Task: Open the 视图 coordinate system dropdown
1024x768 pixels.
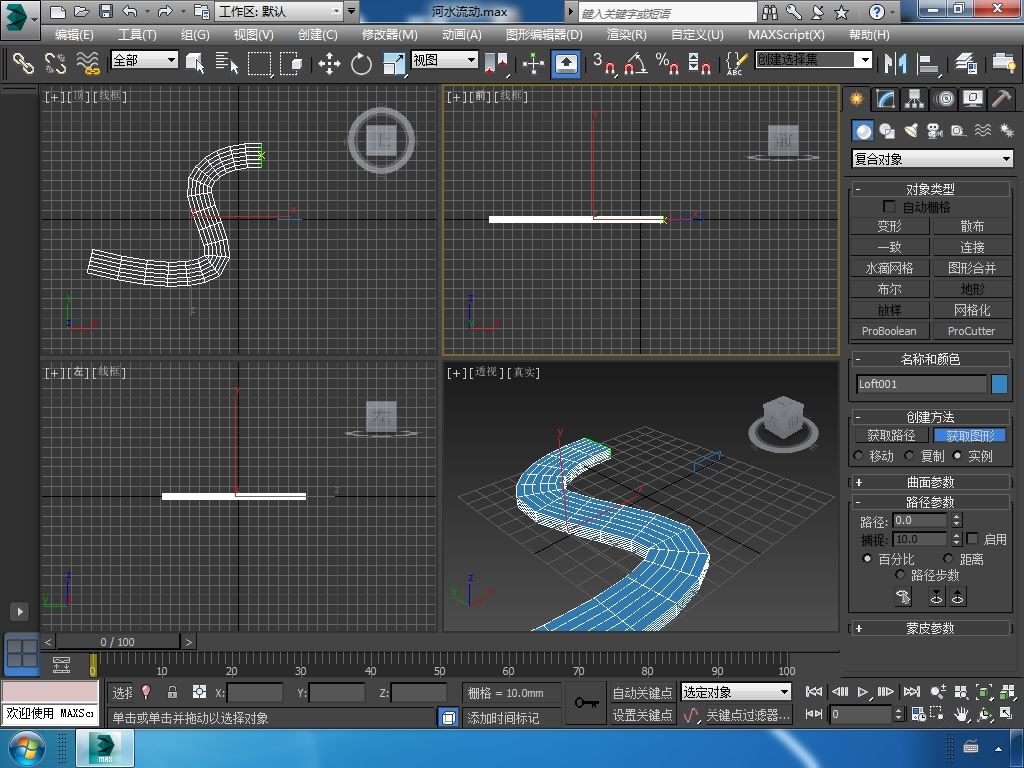Action: pos(445,60)
